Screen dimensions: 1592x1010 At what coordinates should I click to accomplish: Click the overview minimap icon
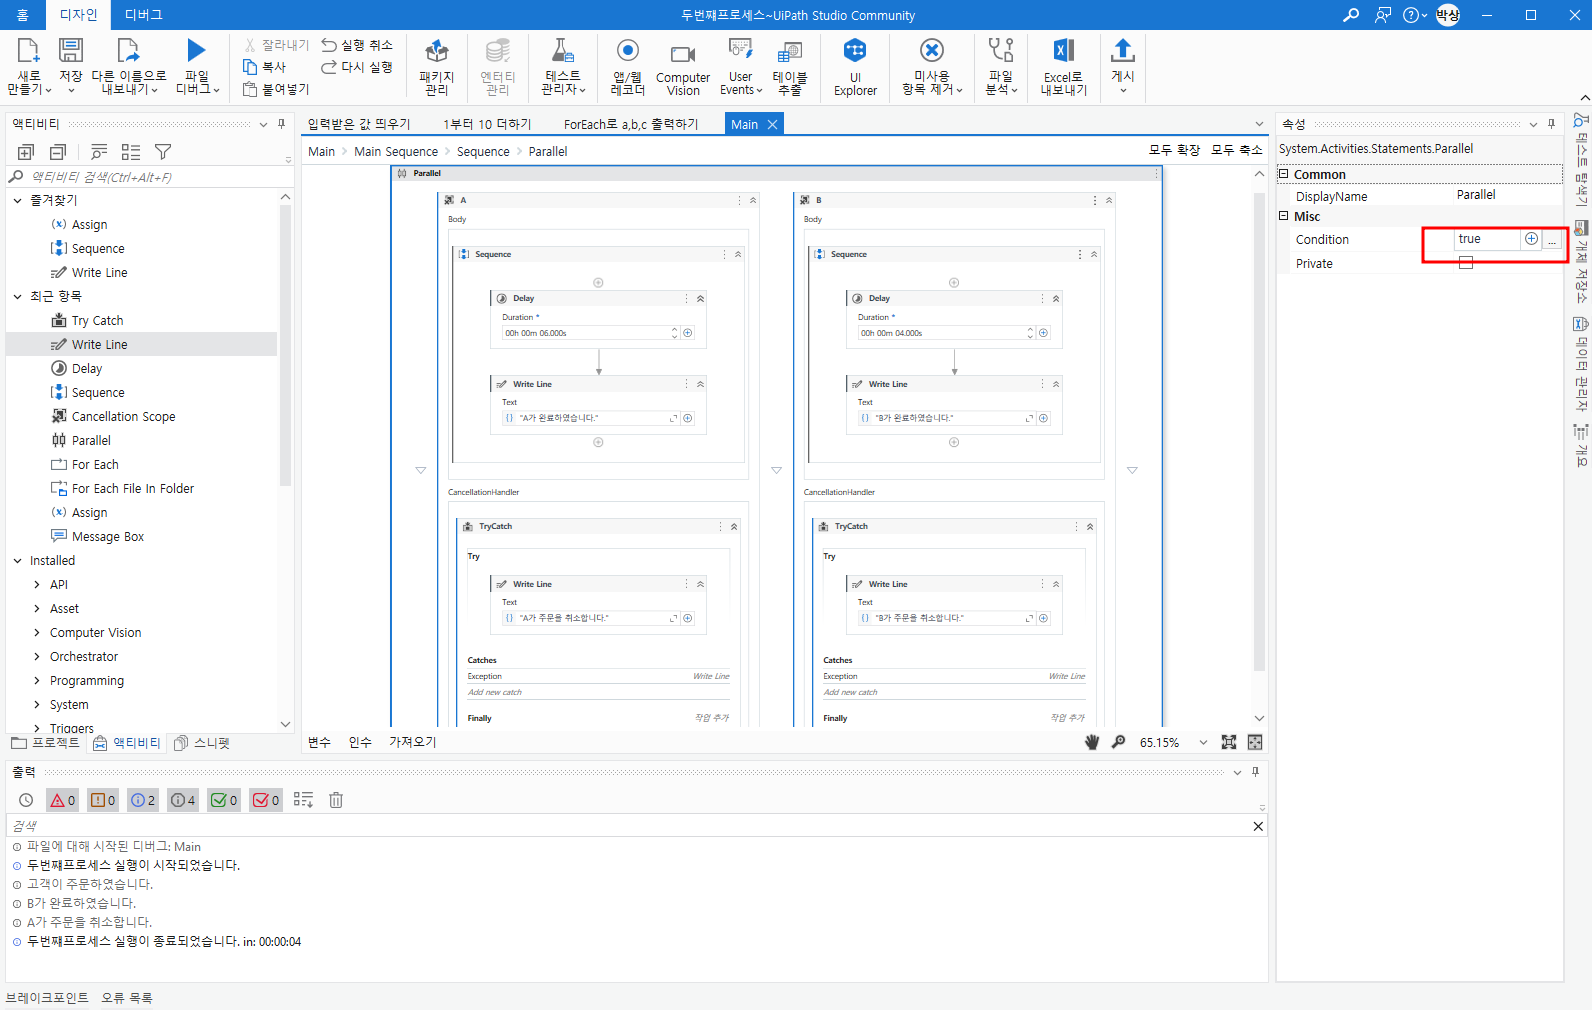pos(1255,742)
